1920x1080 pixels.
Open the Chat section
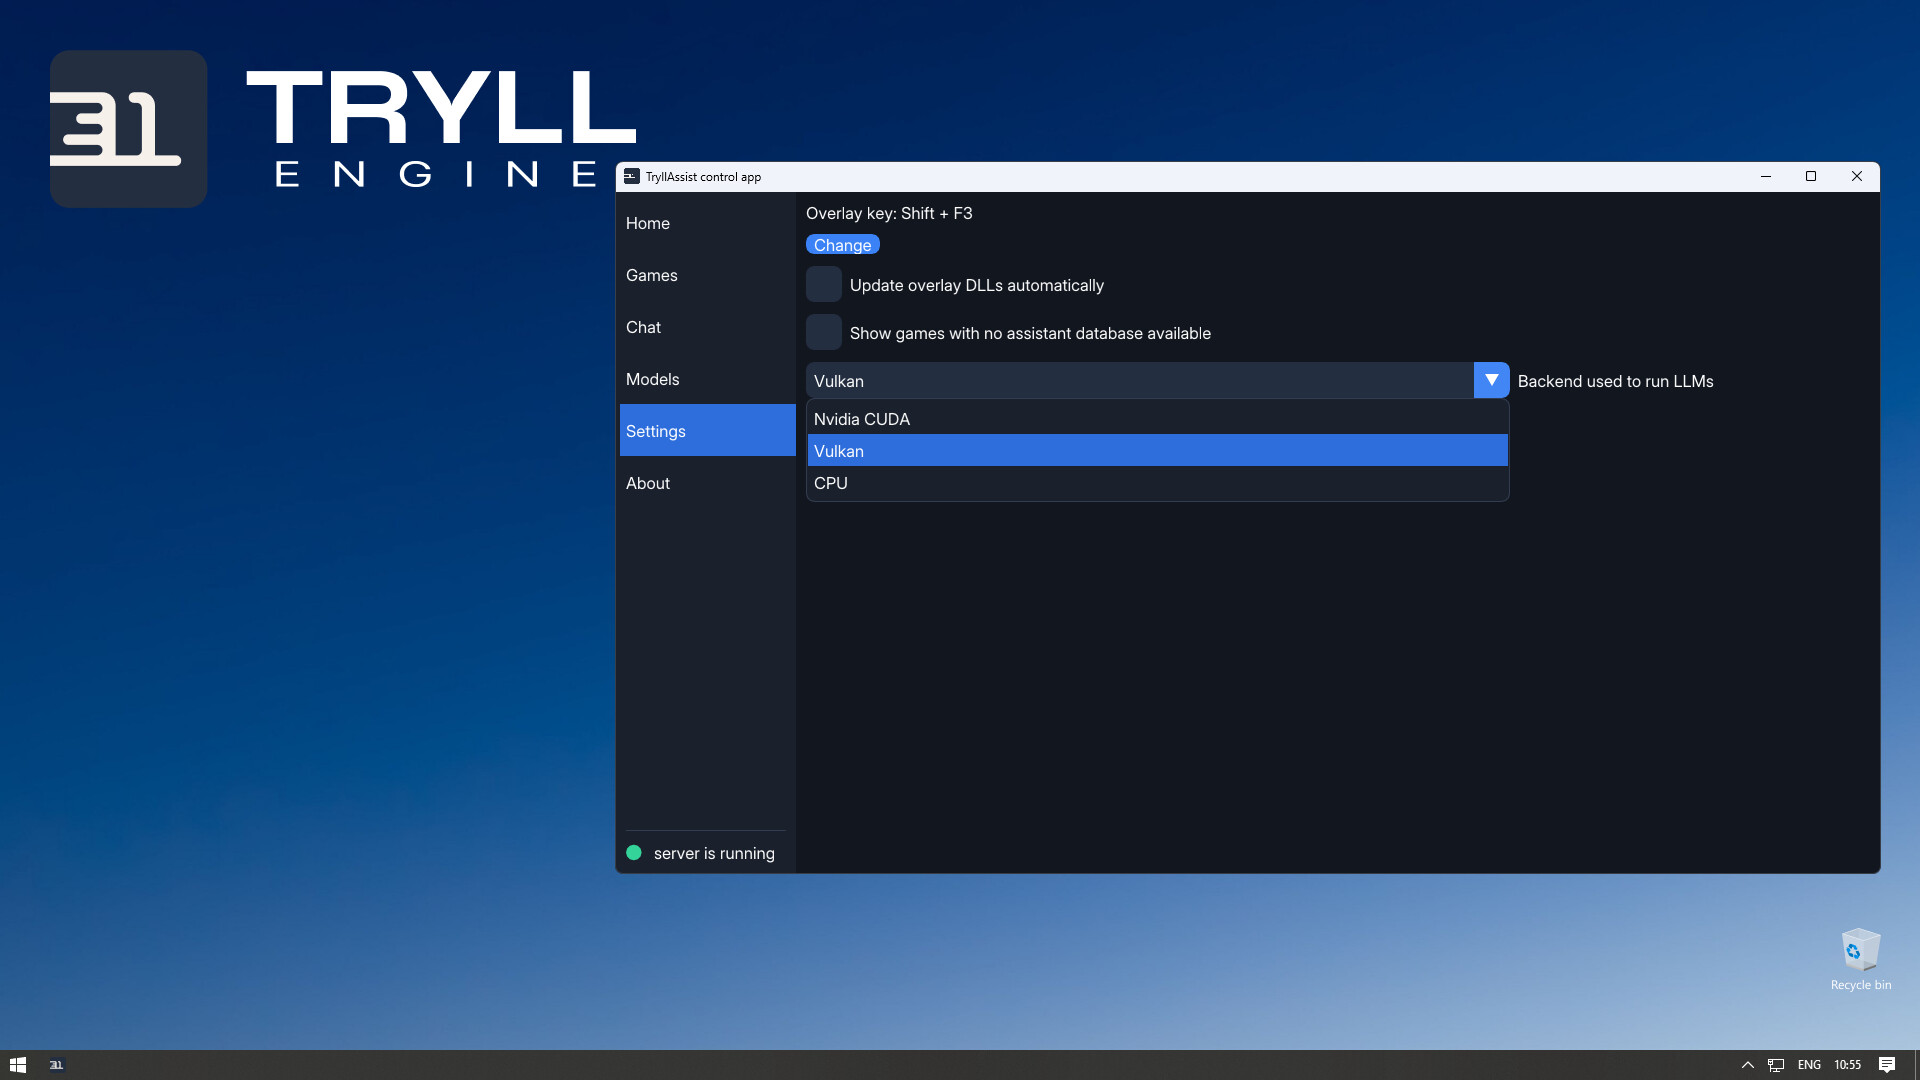[x=707, y=327]
